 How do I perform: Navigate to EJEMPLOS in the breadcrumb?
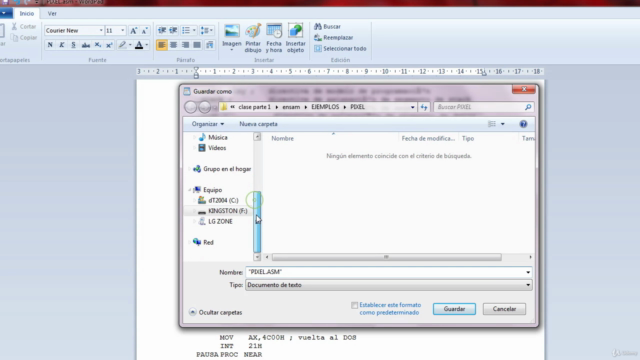325,107
